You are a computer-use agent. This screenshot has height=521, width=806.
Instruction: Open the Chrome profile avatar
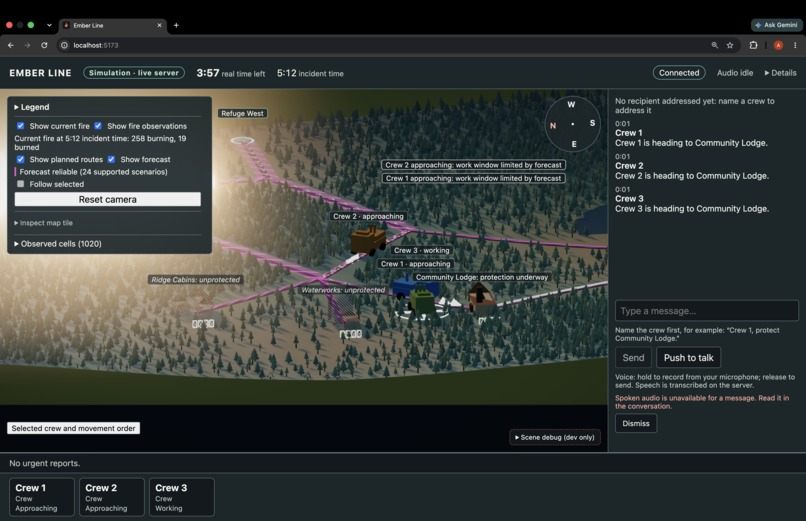point(778,45)
